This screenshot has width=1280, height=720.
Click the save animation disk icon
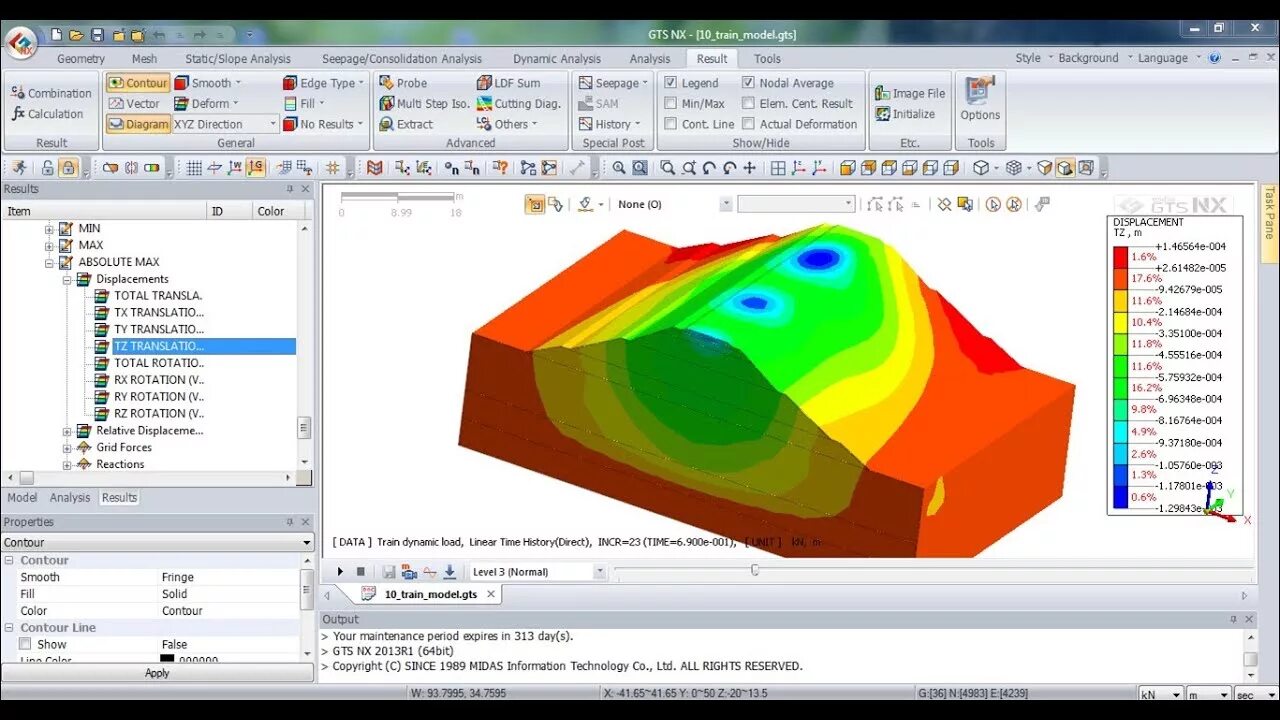(389, 572)
